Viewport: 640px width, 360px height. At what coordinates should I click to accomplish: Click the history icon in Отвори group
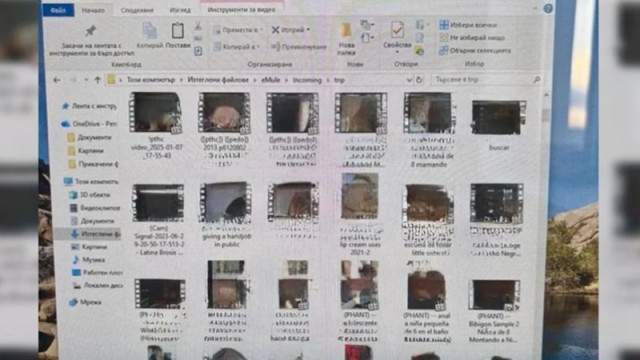point(419,51)
